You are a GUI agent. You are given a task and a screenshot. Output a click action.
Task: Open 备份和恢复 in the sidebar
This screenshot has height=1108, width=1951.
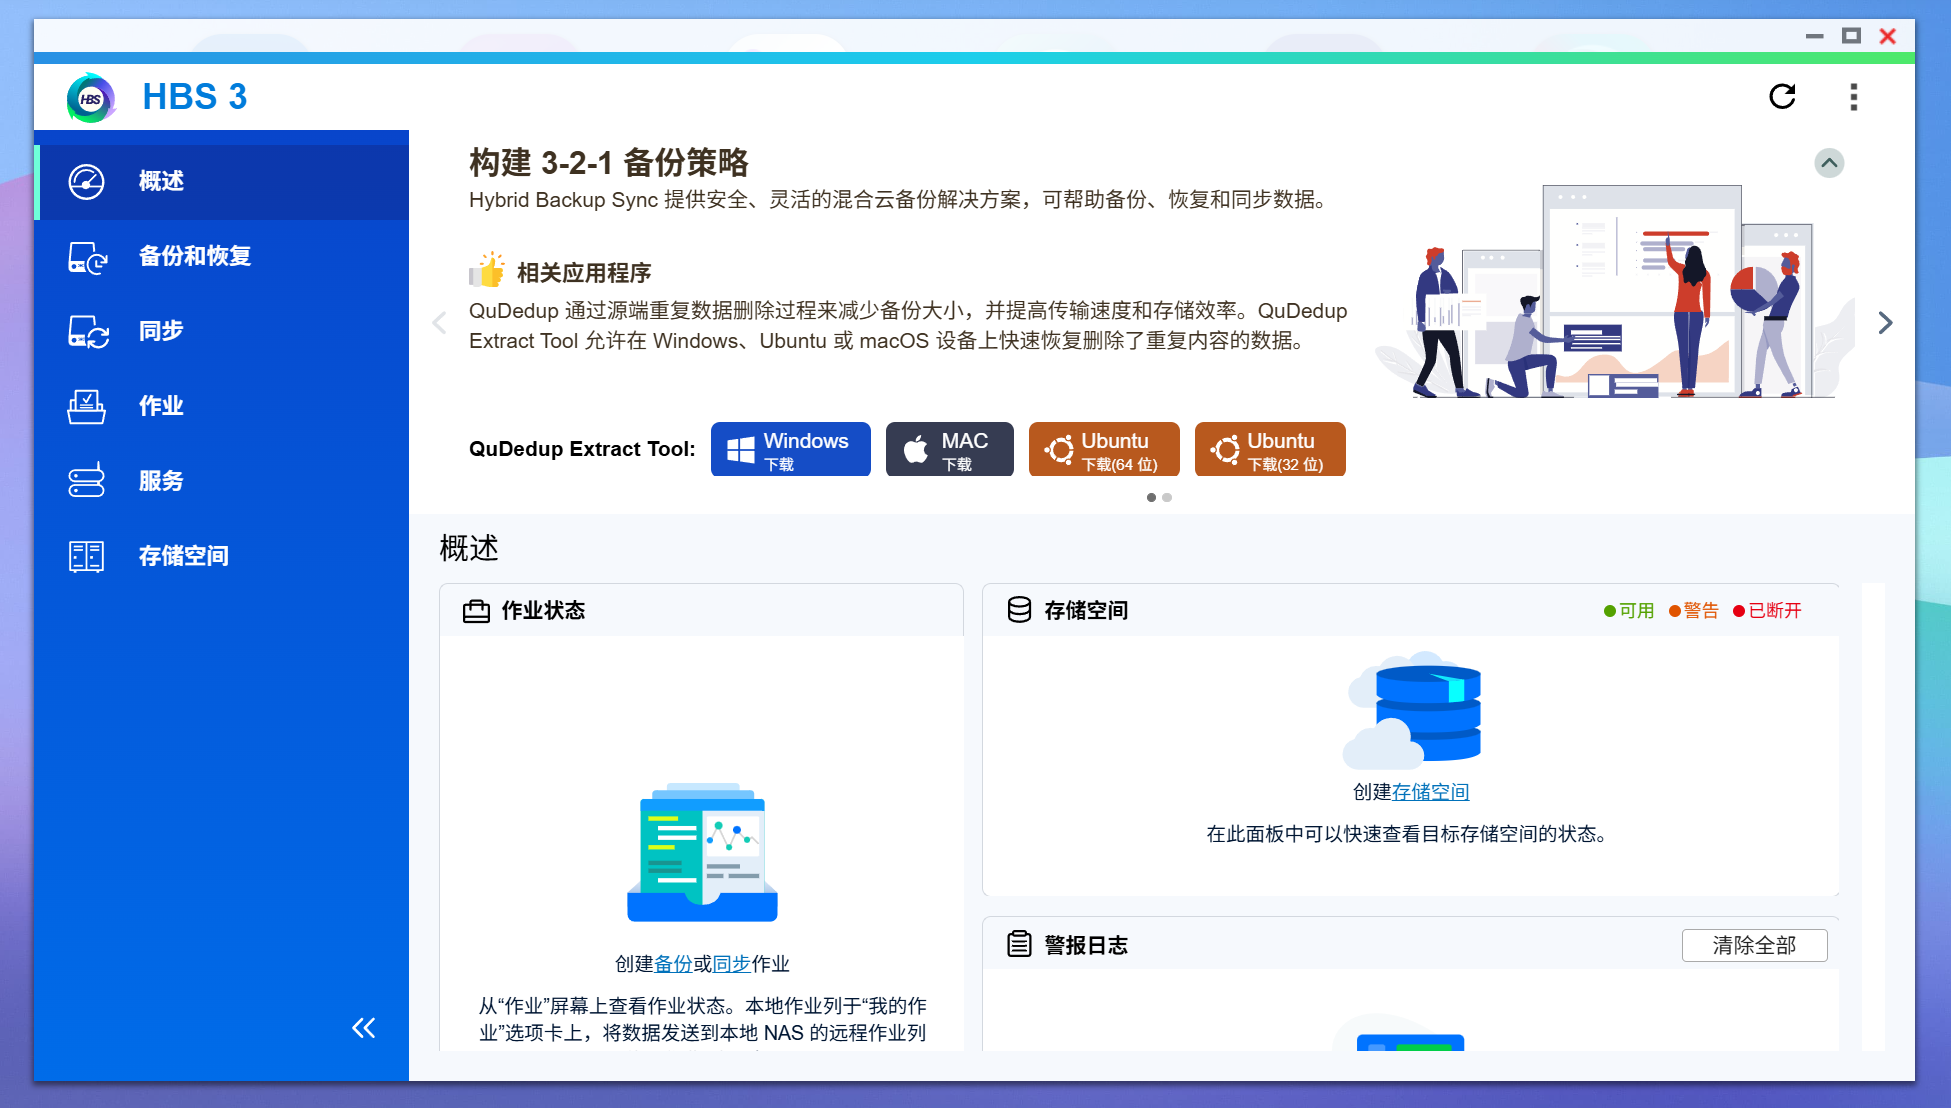click(195, 256)
